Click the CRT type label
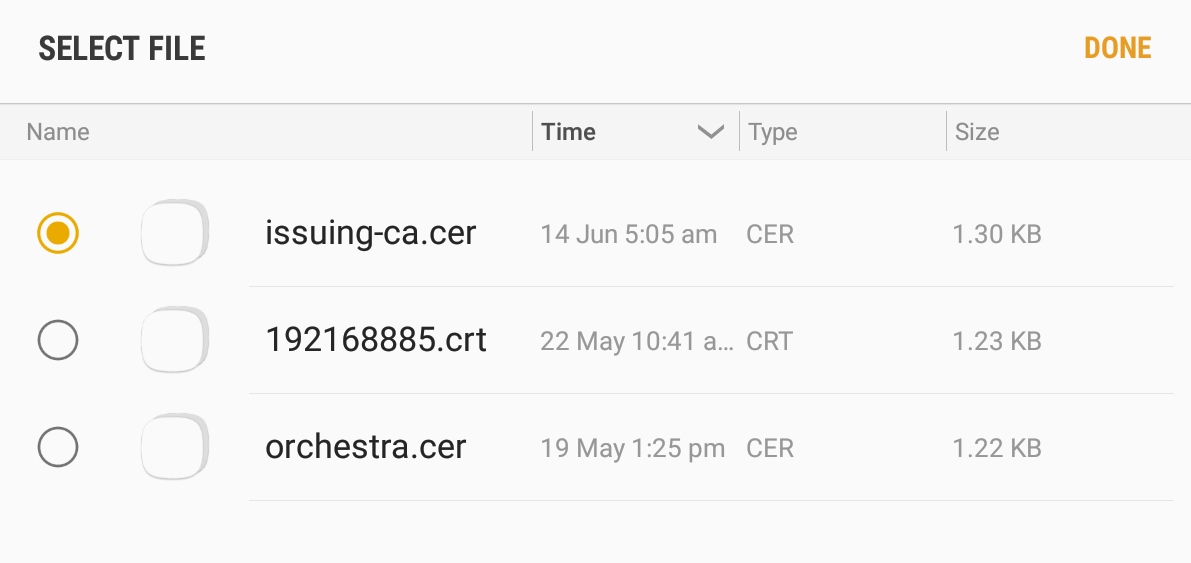Viewport: 1191px width, 563px height. click(x=770, y=341)
